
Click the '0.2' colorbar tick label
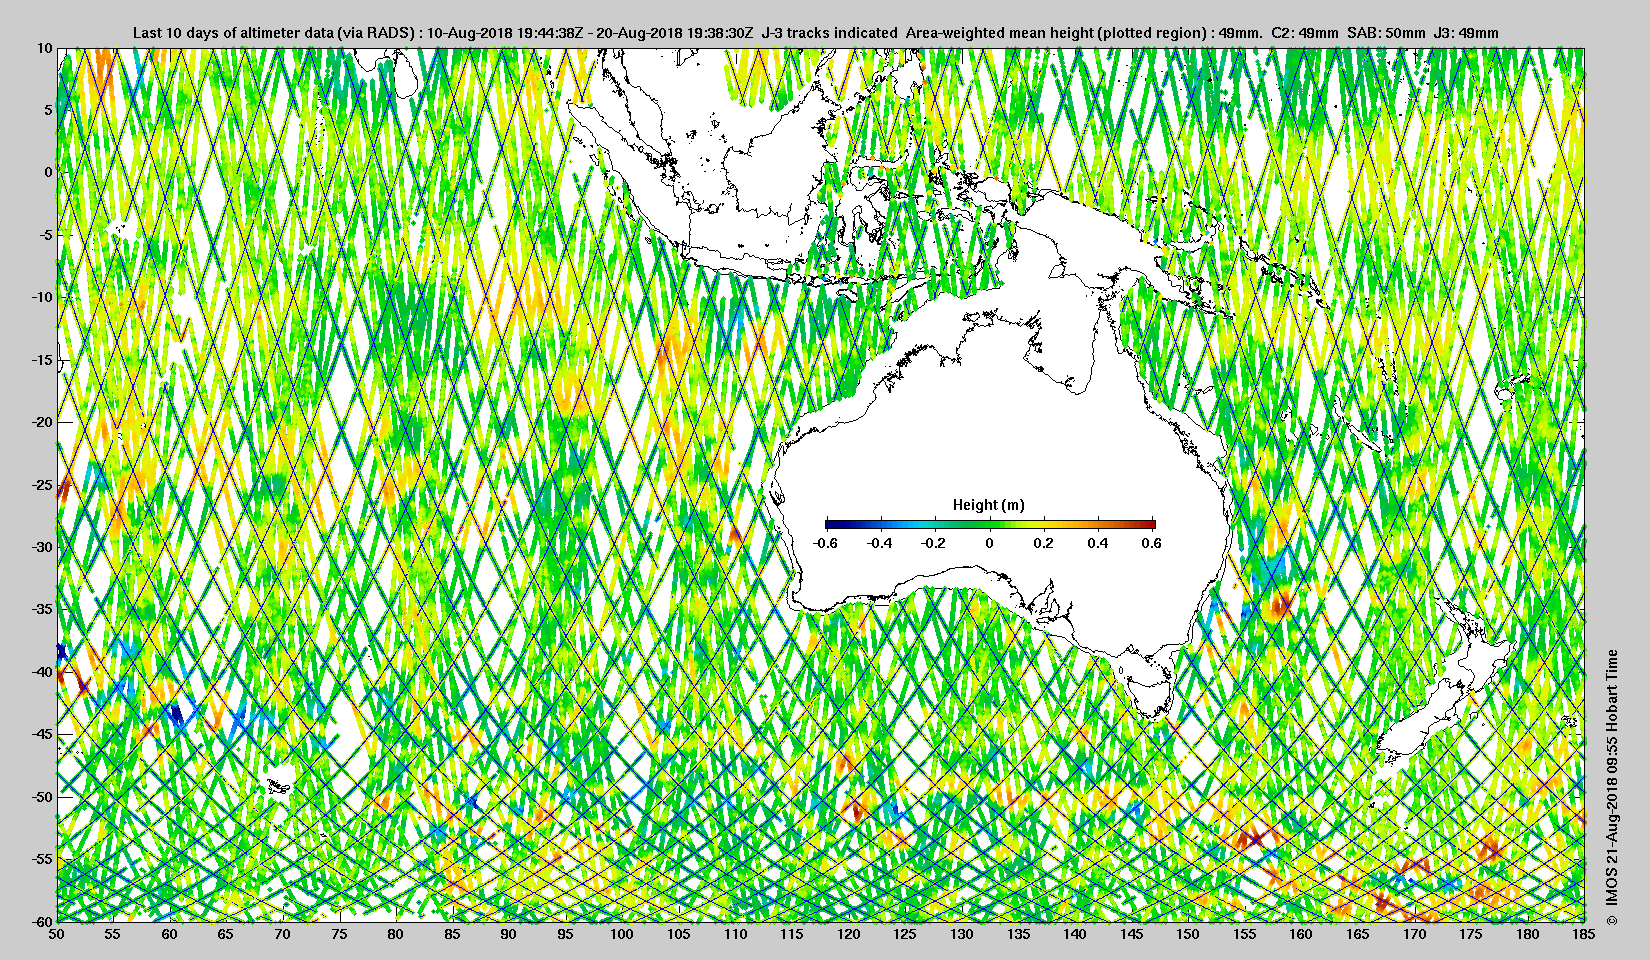[x=1044, y=543]
